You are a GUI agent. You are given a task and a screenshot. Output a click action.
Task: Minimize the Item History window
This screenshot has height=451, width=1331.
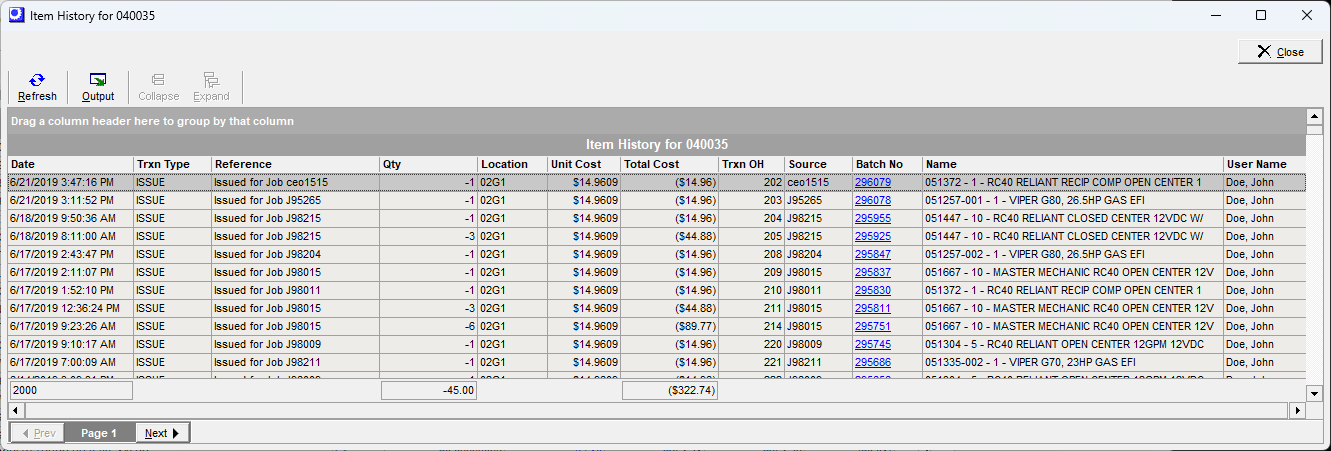[1216, 15]
